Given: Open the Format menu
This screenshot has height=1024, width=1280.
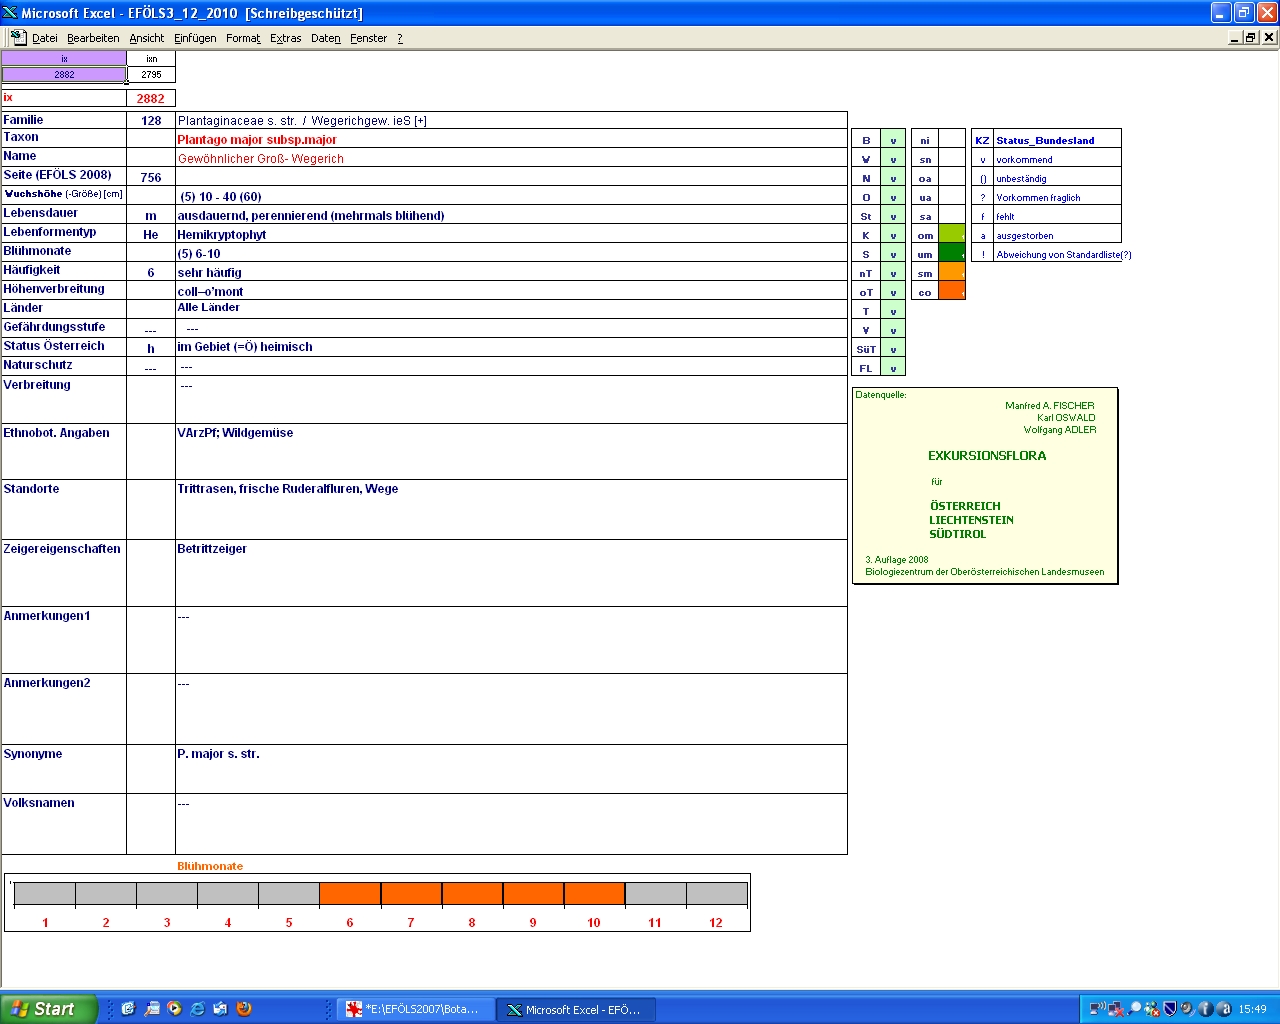Looking at the screenshot, I should coord(243,38).
